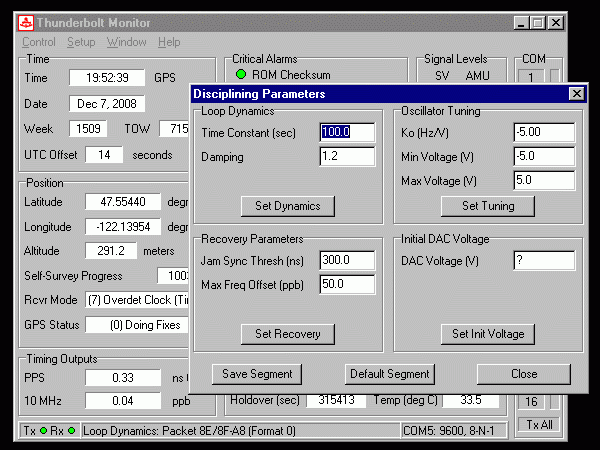Close the Disciplining Parameters dialog with X
Viewport: 600px width, 450px height.
tap(577, 94)
